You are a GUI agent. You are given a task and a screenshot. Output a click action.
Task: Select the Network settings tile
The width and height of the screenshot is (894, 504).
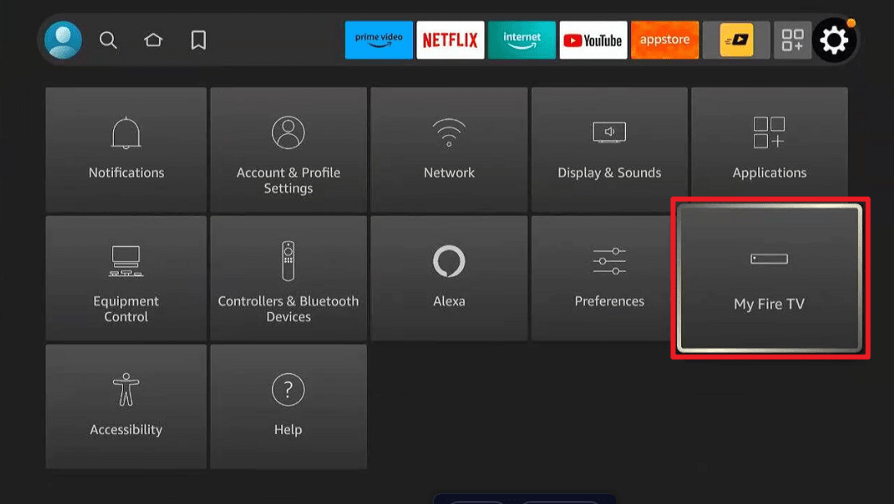[x=449, y=149]
